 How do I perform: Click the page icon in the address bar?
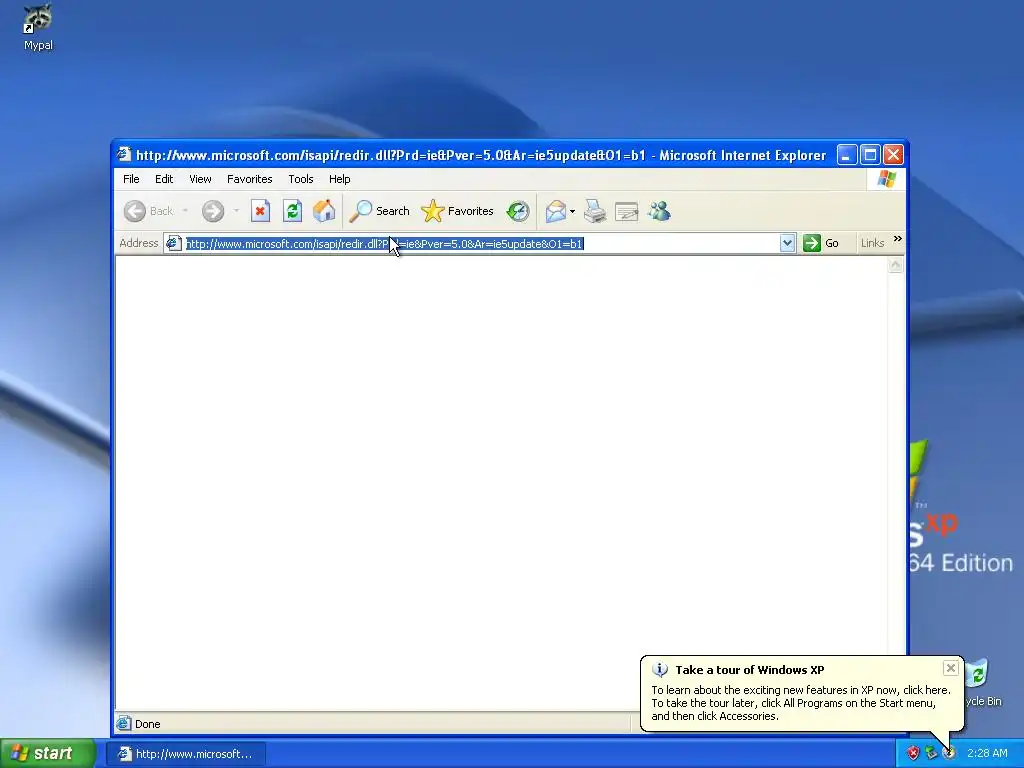173,243
